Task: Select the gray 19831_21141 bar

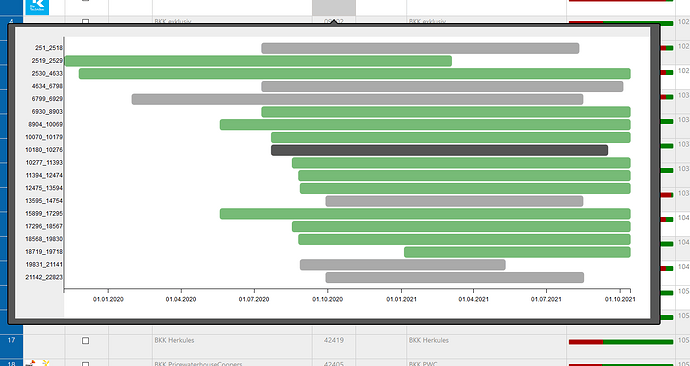Action: 403,265
